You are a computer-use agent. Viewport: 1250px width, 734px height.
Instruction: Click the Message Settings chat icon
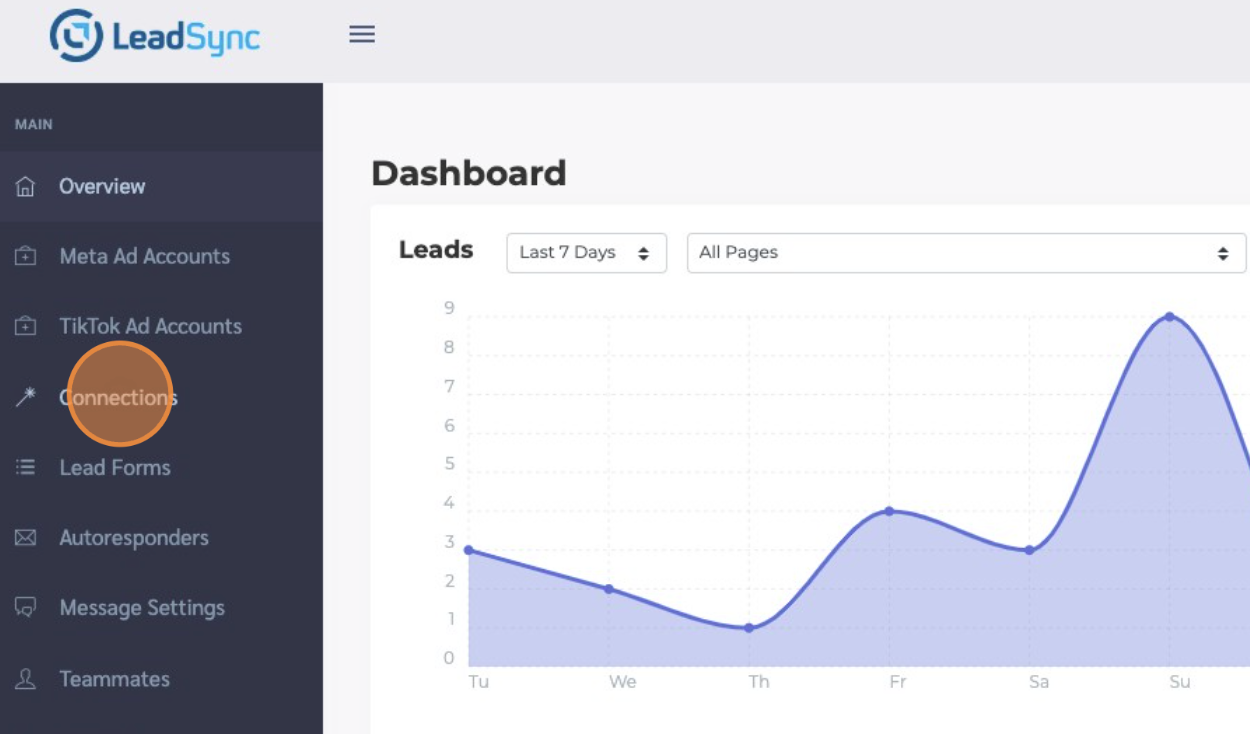tap(26, 608)
